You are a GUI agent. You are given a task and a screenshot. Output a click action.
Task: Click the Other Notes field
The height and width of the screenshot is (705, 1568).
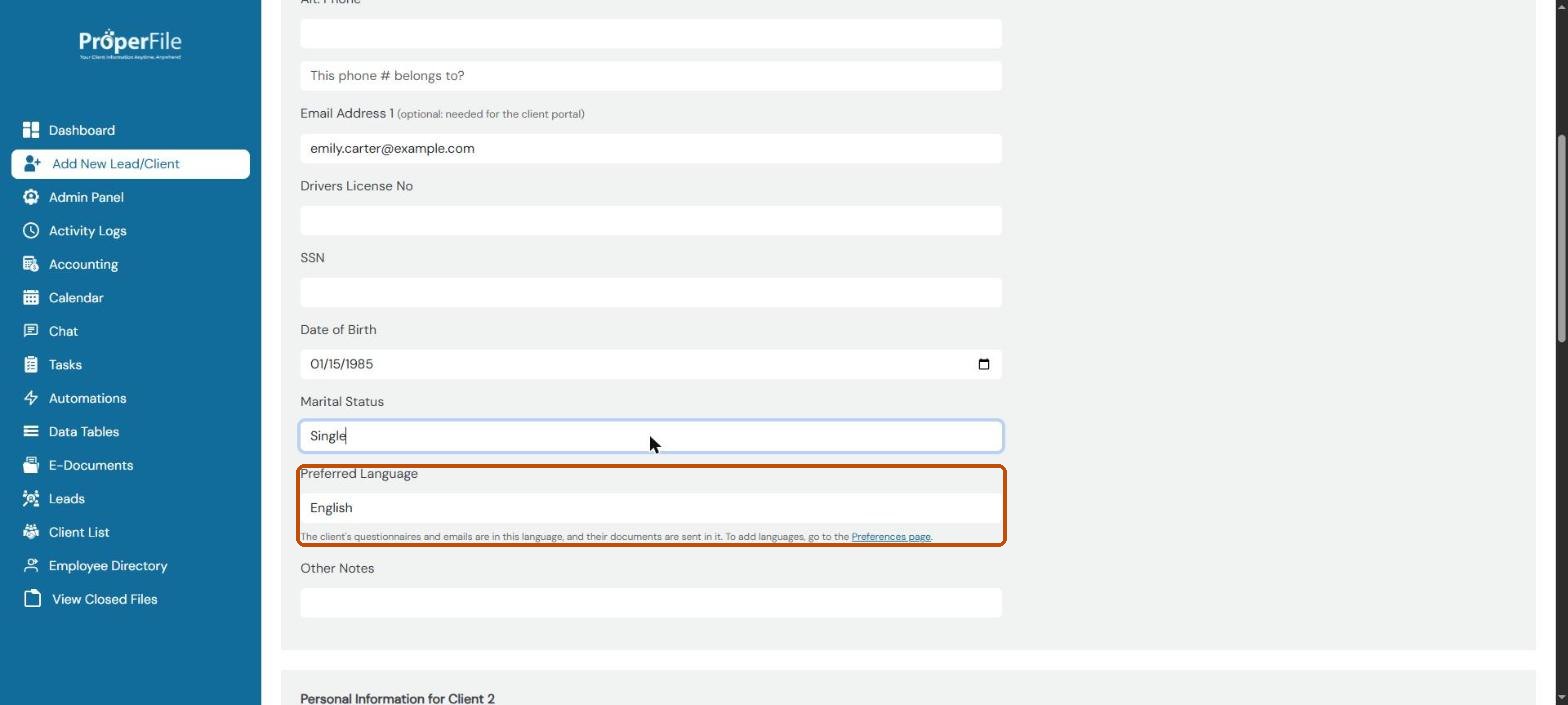pyautogui.click(x=651, y=602)
